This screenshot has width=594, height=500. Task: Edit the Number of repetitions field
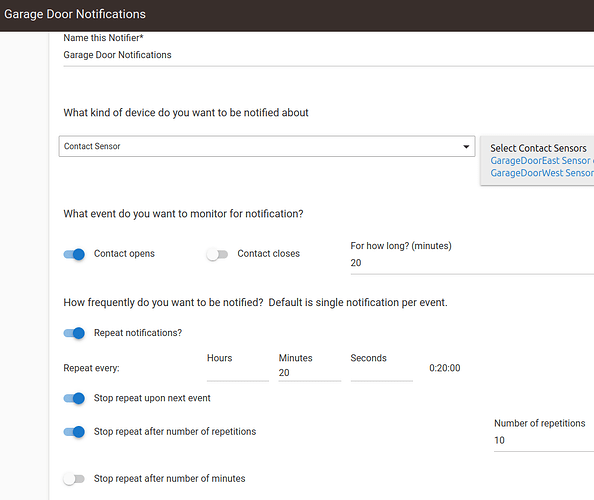544,441
